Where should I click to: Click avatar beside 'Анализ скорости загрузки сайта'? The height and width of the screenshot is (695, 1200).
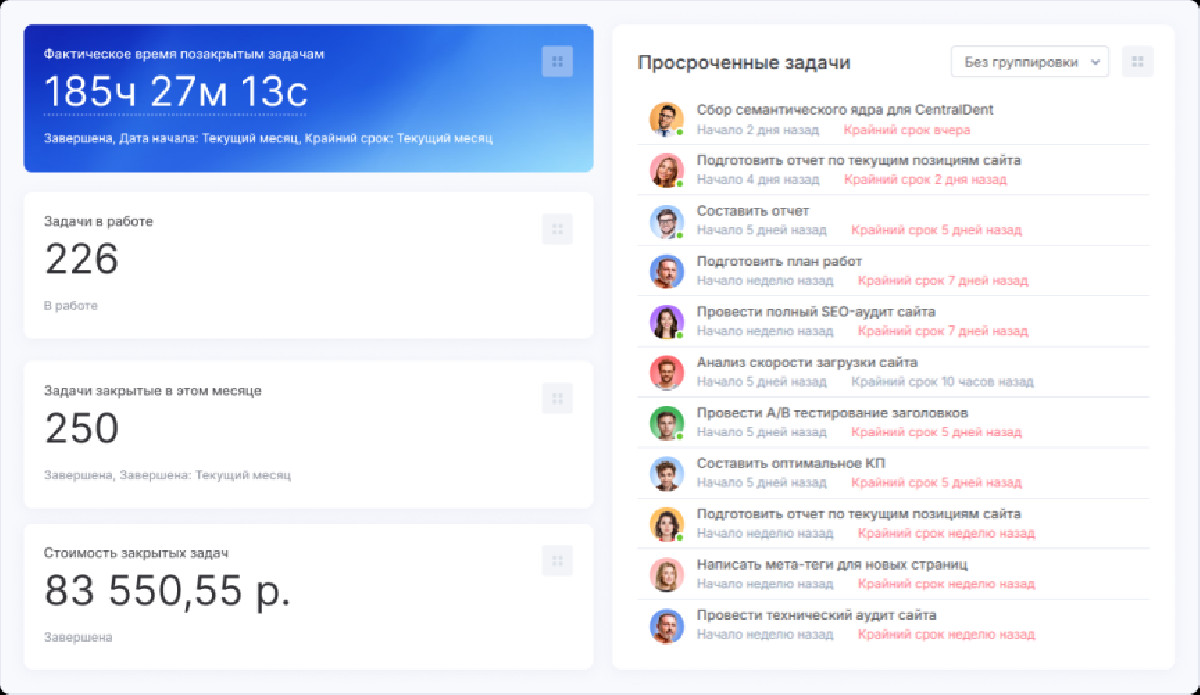click(x=665, y=372)
